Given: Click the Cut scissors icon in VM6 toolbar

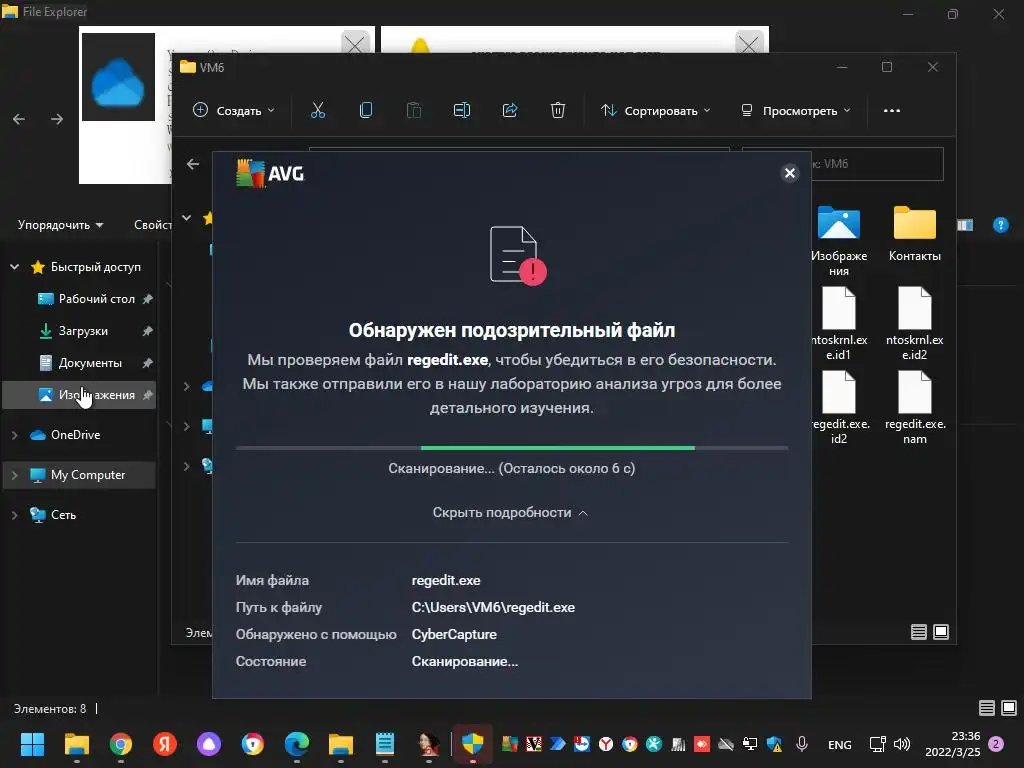Looking at the screenshot, I should (317, 110).
